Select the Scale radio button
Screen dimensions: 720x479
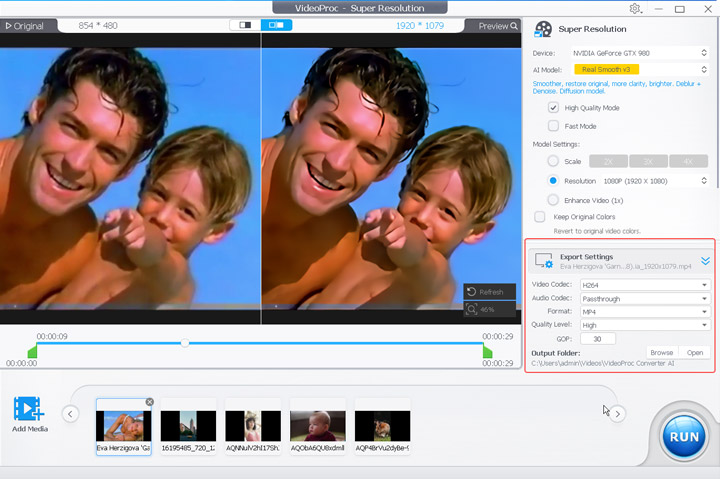(553, 161)
